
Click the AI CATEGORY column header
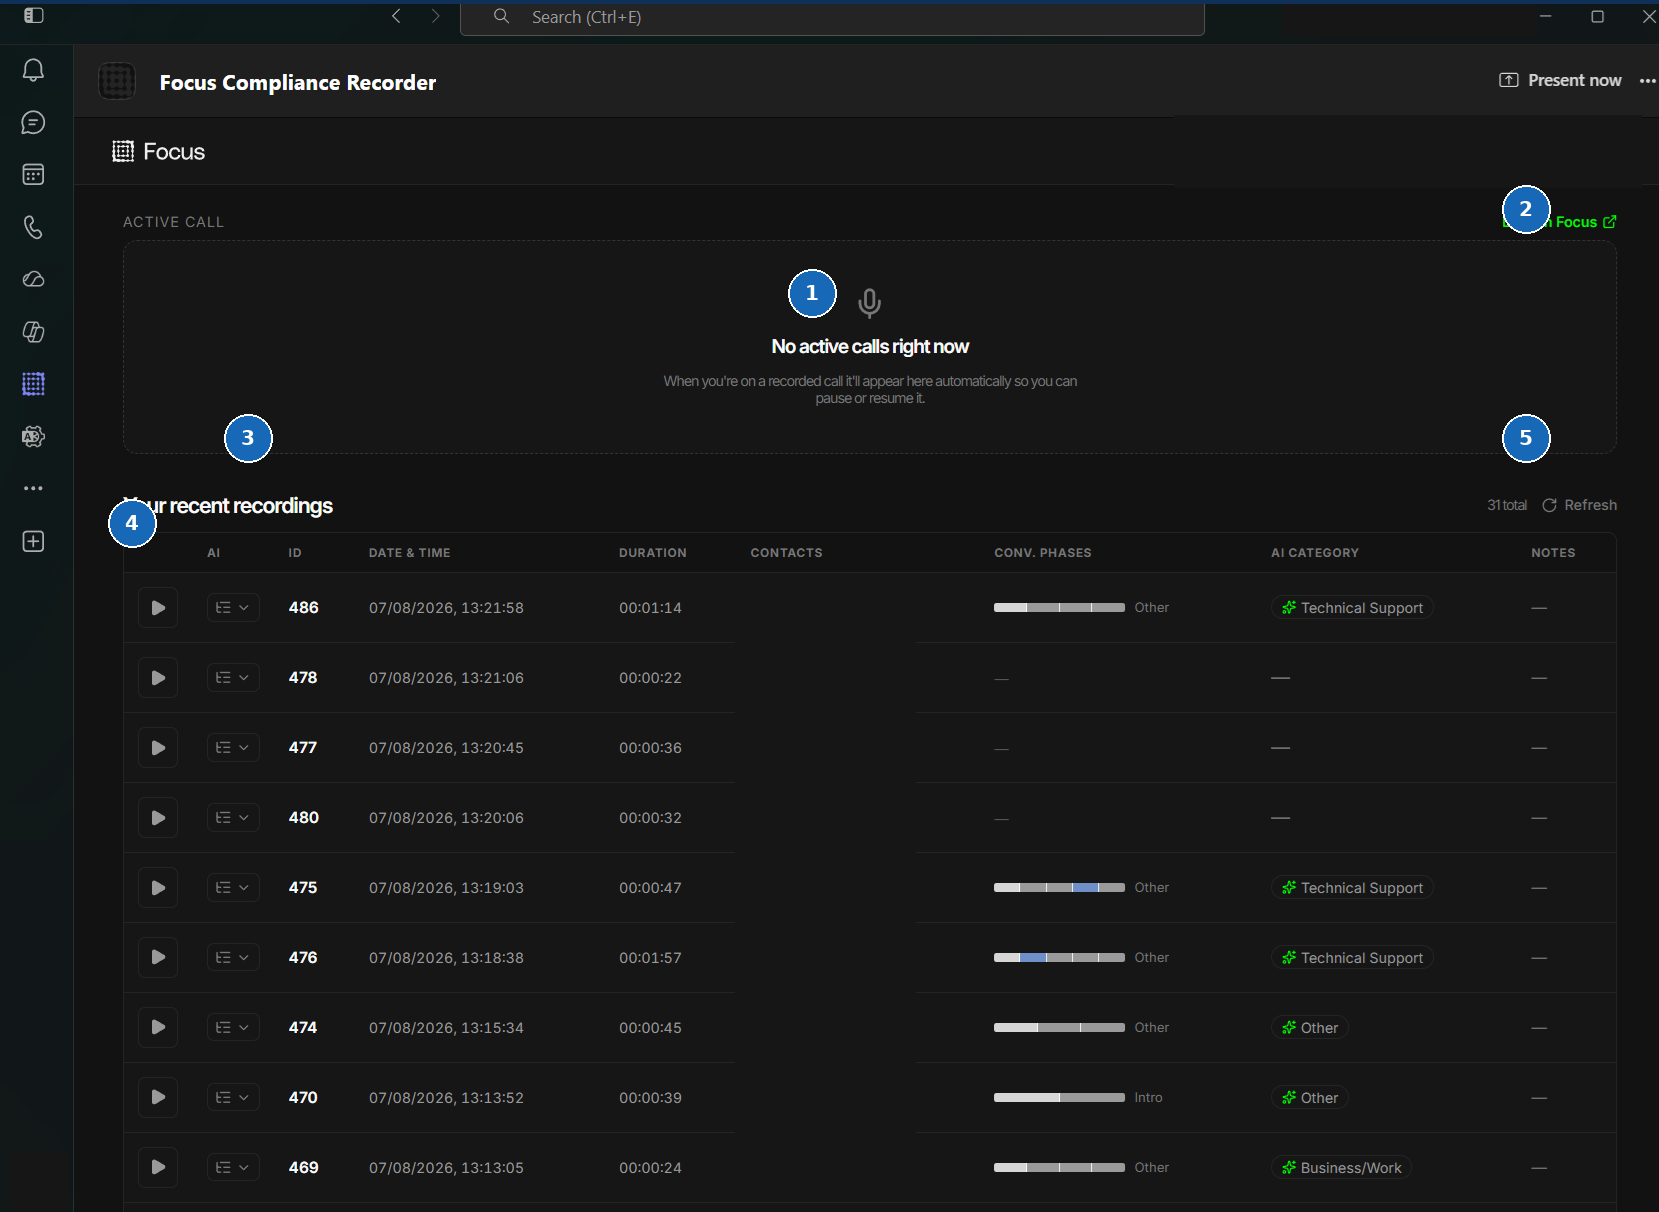coord(1315,553)
